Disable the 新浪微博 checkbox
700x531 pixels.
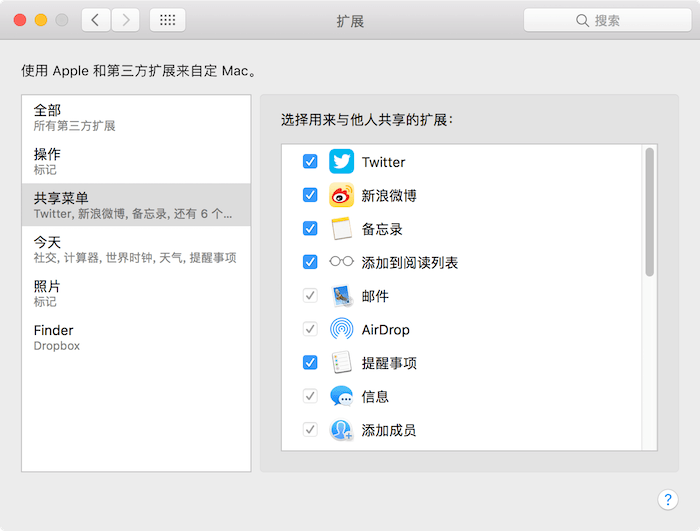pos(310,195)
